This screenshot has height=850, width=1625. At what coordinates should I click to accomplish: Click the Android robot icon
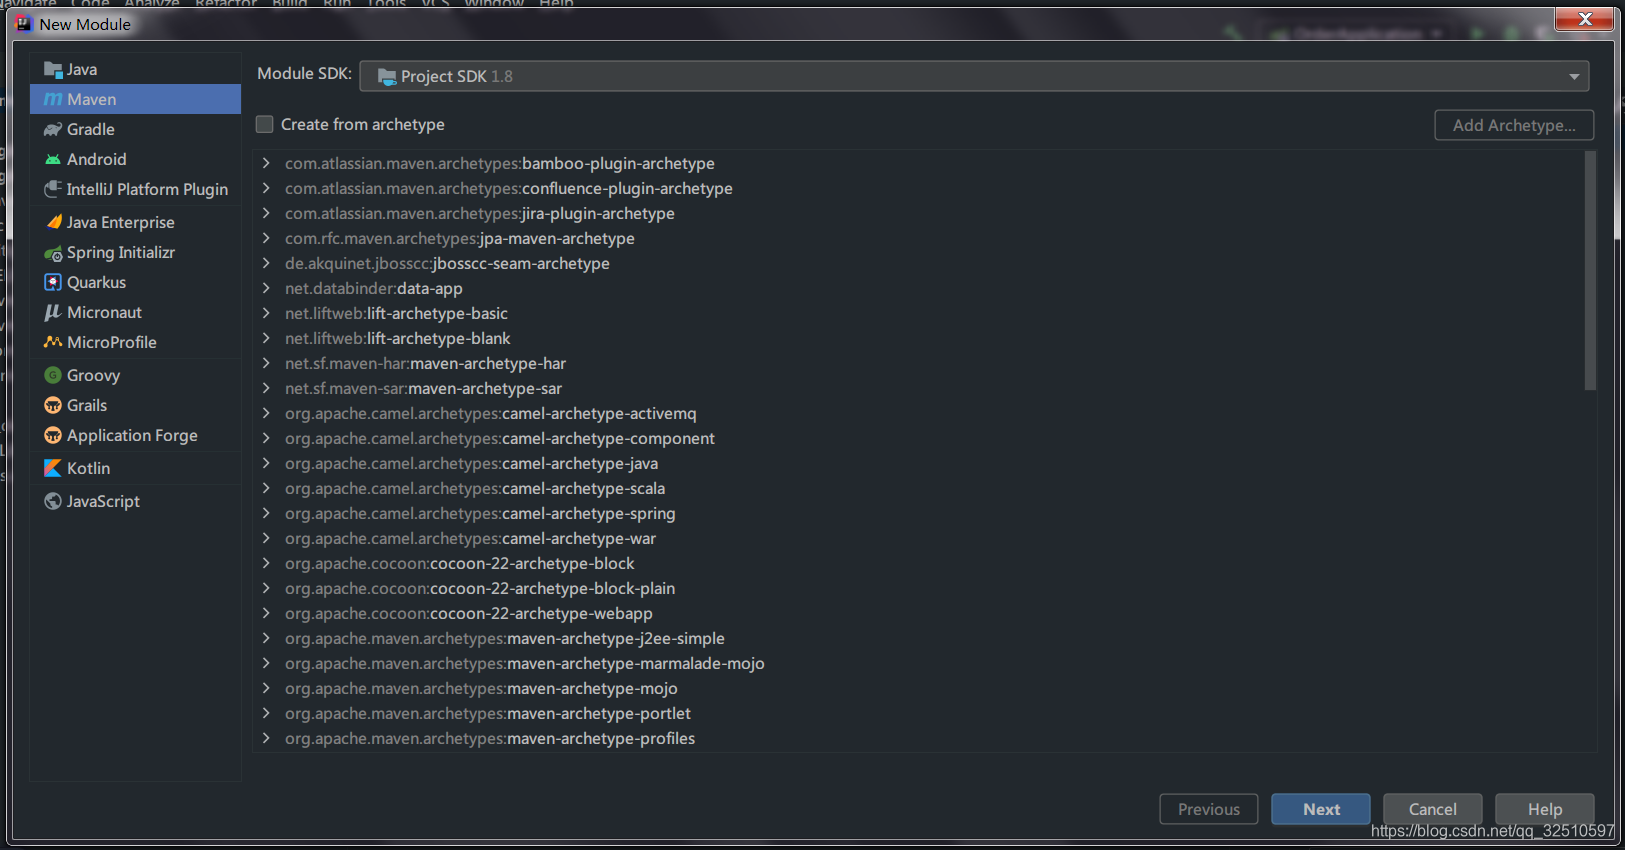point(53,159)
